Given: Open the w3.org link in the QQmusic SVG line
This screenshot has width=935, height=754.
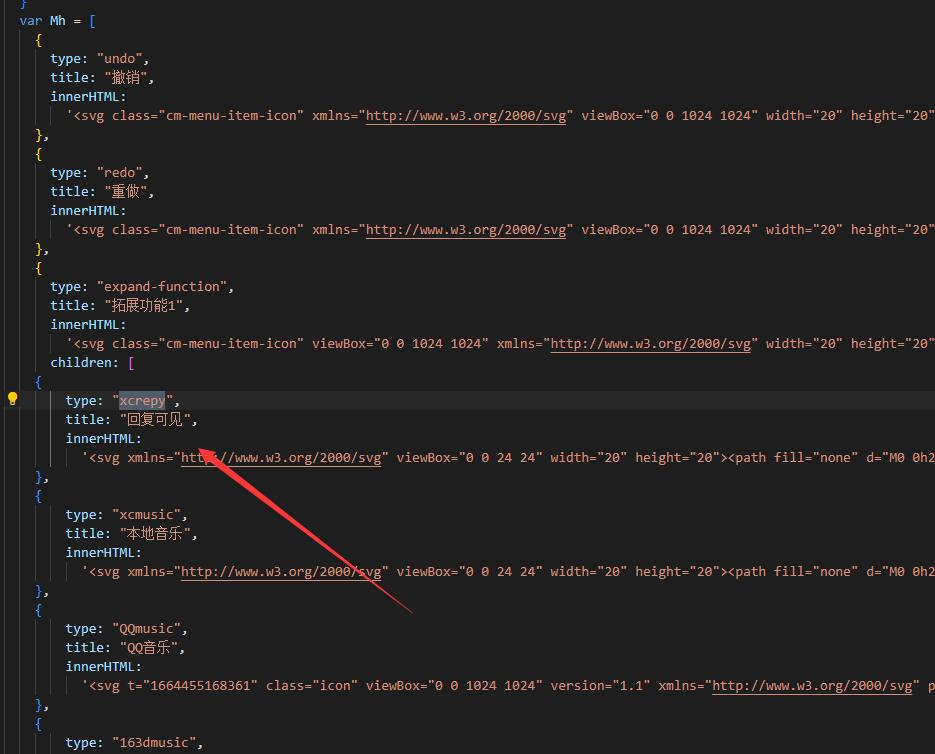Looking at the screenshot, I should pos(813,686).
